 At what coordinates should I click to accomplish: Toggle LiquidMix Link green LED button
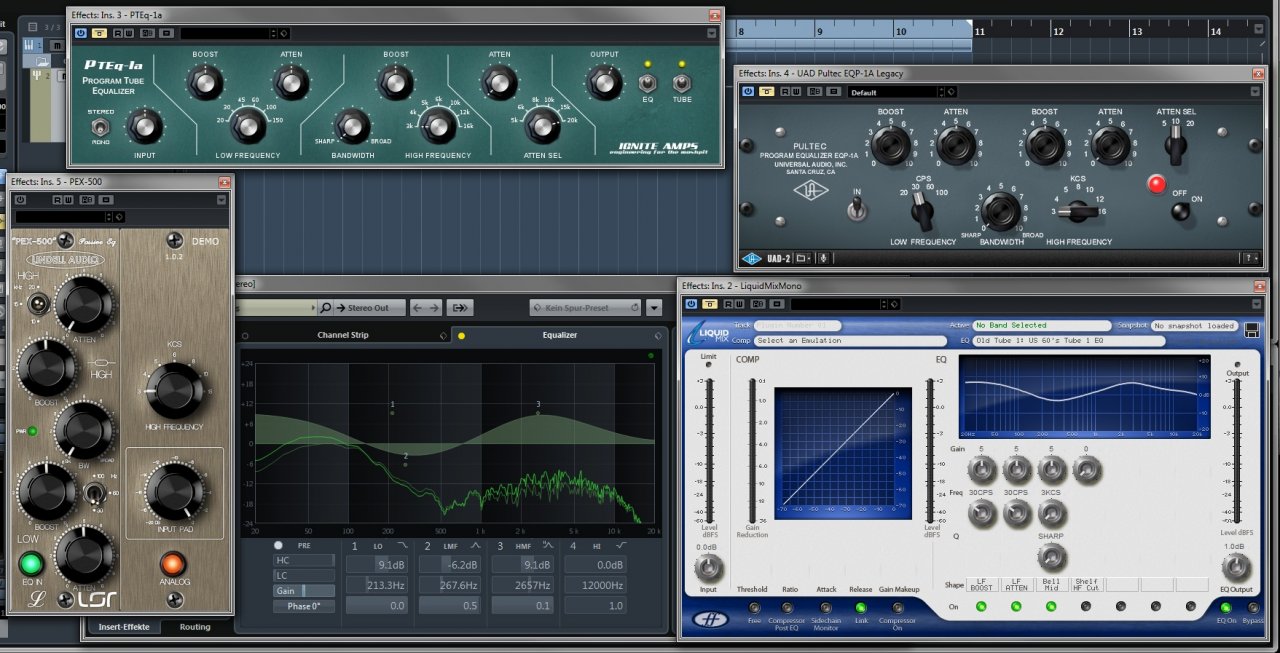tap(860, 606)
